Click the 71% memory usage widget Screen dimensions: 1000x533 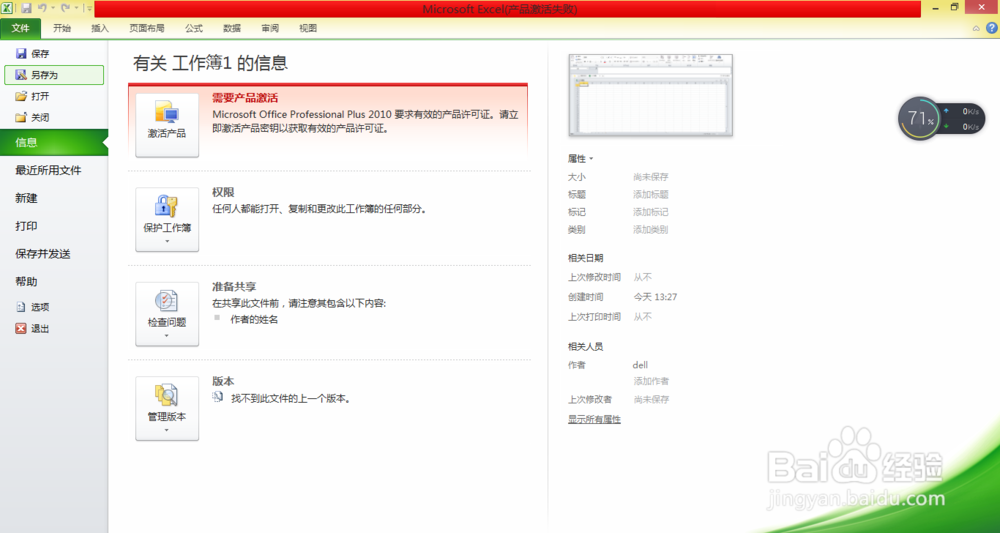pos(918,119)
